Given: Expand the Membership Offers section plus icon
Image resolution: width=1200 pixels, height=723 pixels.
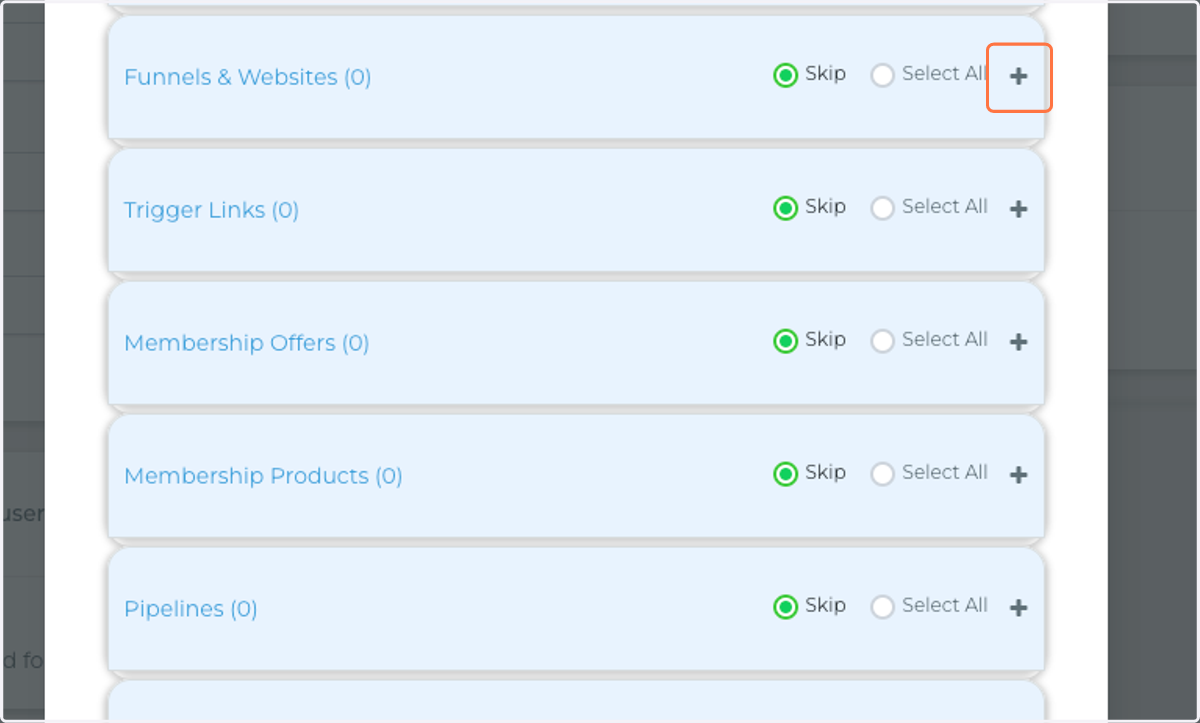Looking at the screenshot, I should 1018,343.
